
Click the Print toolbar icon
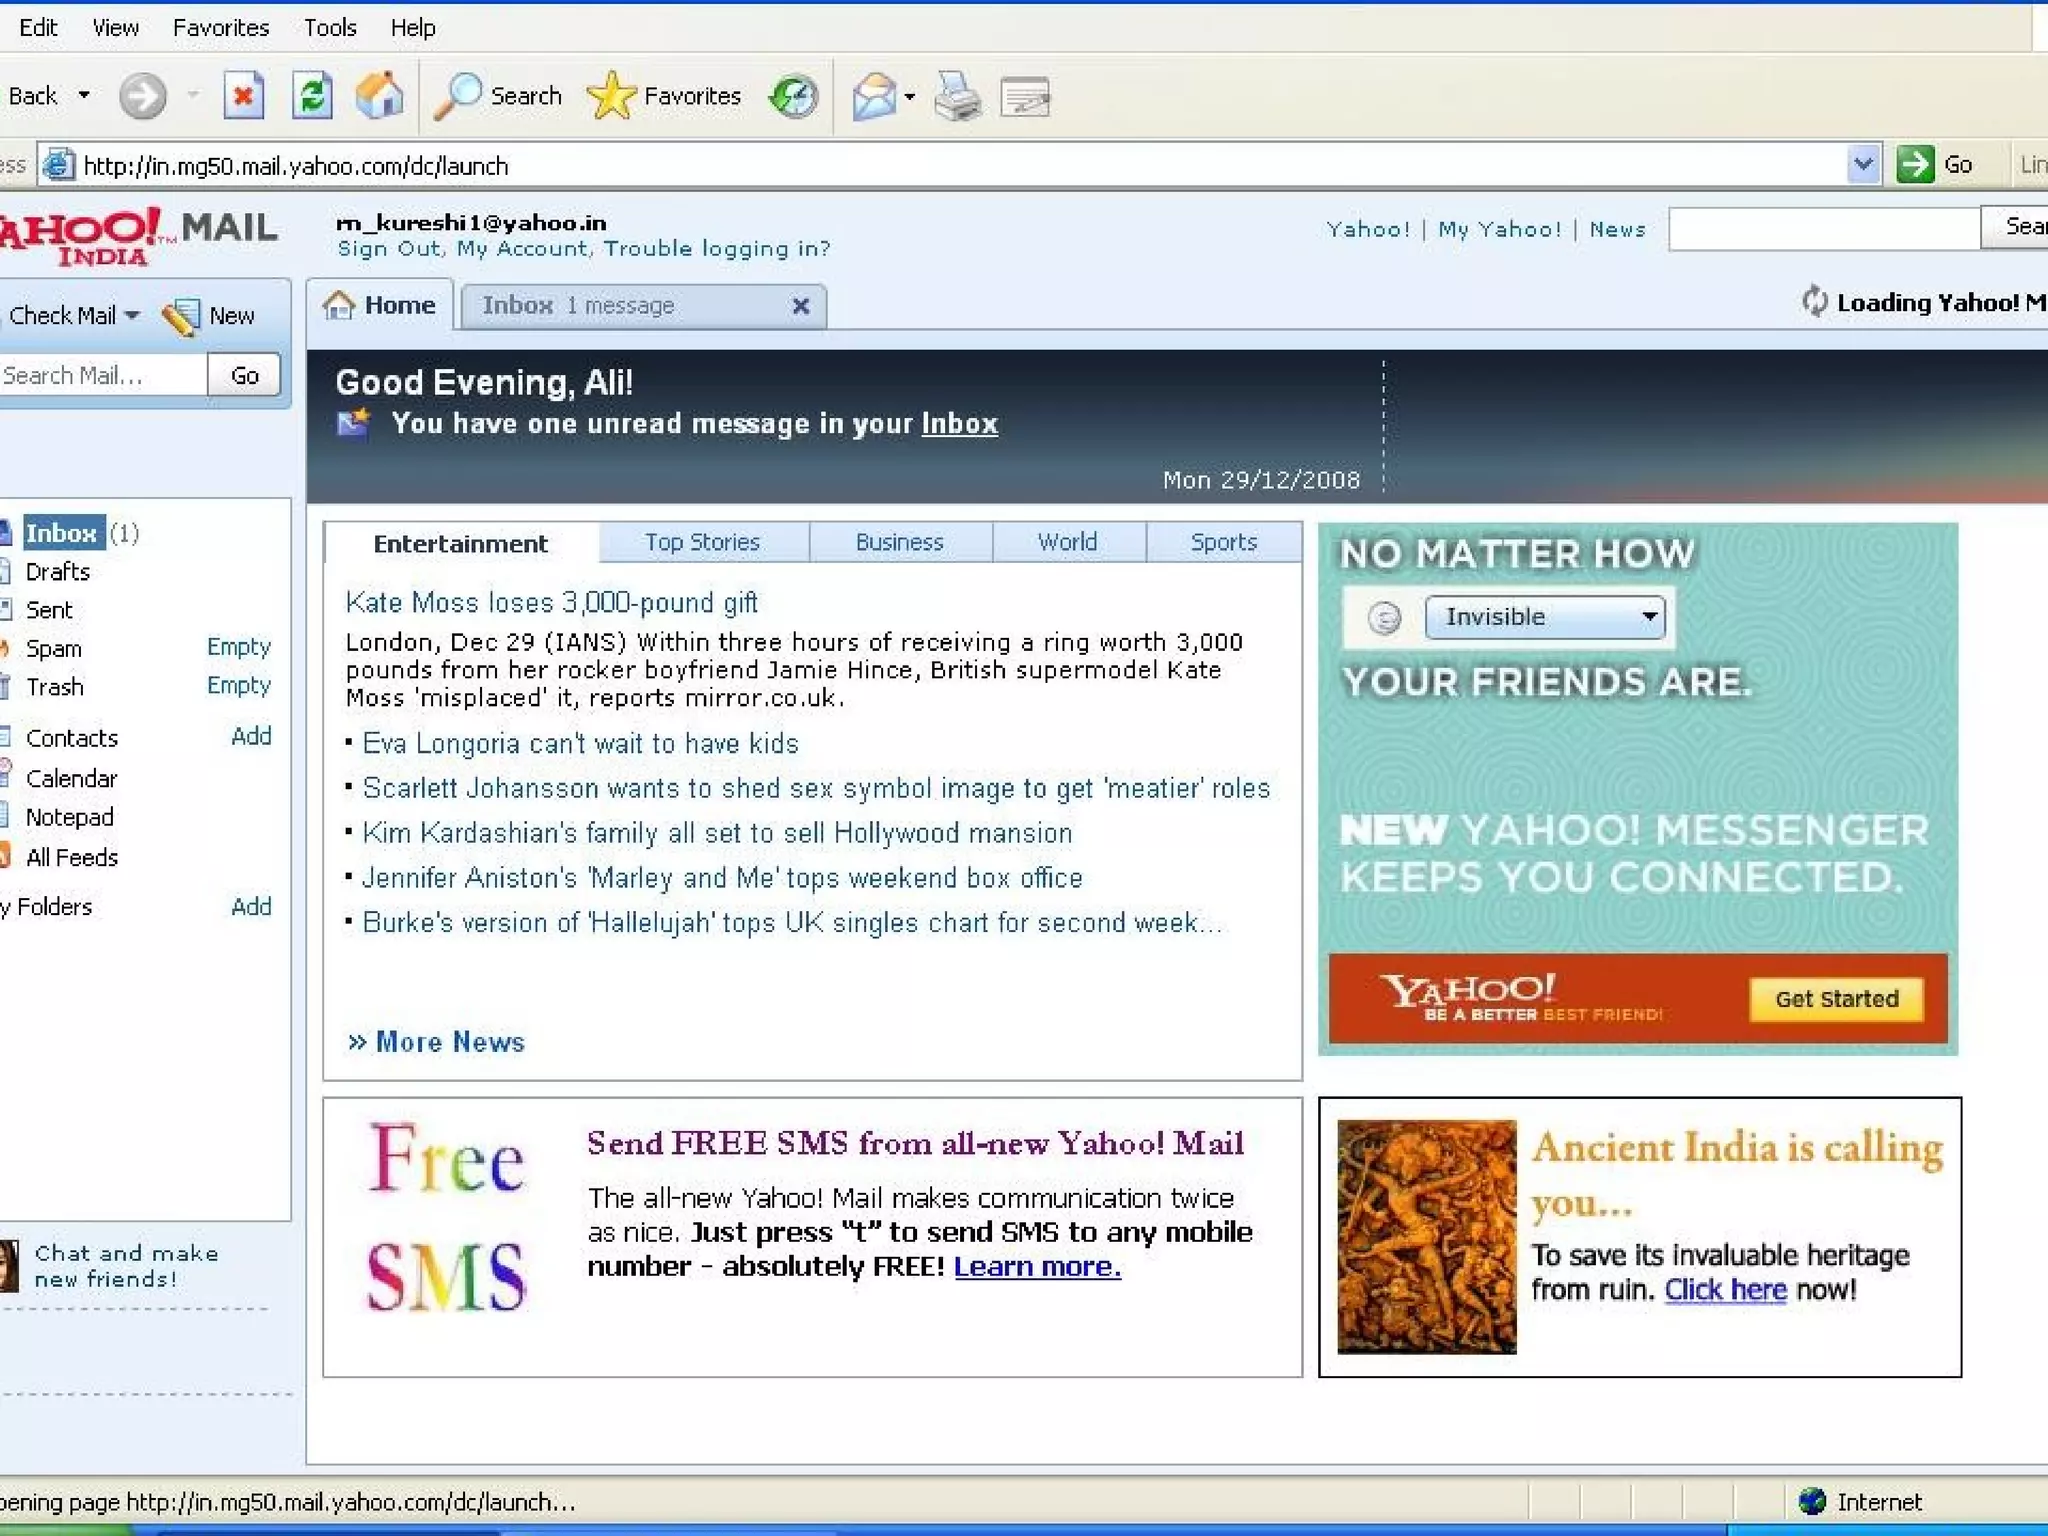958,97
